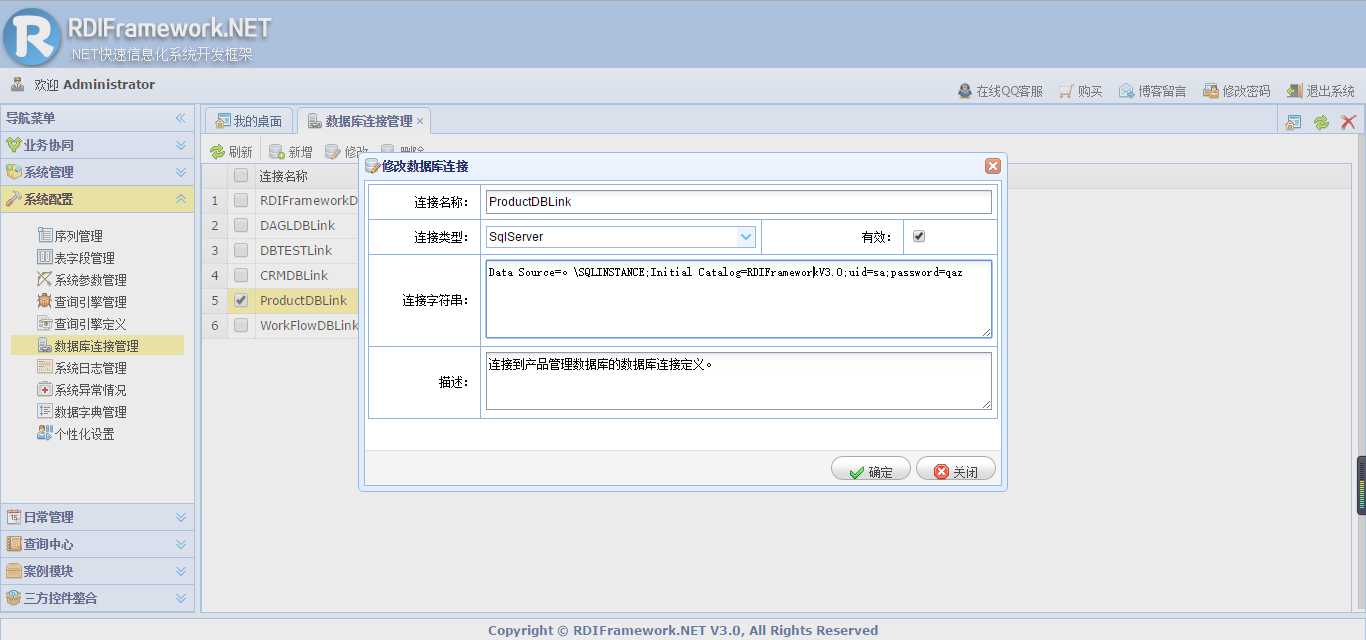Open 系统异常情况 in the sidebar
Screen dimensions: 1366x640
tap(82, 390)
